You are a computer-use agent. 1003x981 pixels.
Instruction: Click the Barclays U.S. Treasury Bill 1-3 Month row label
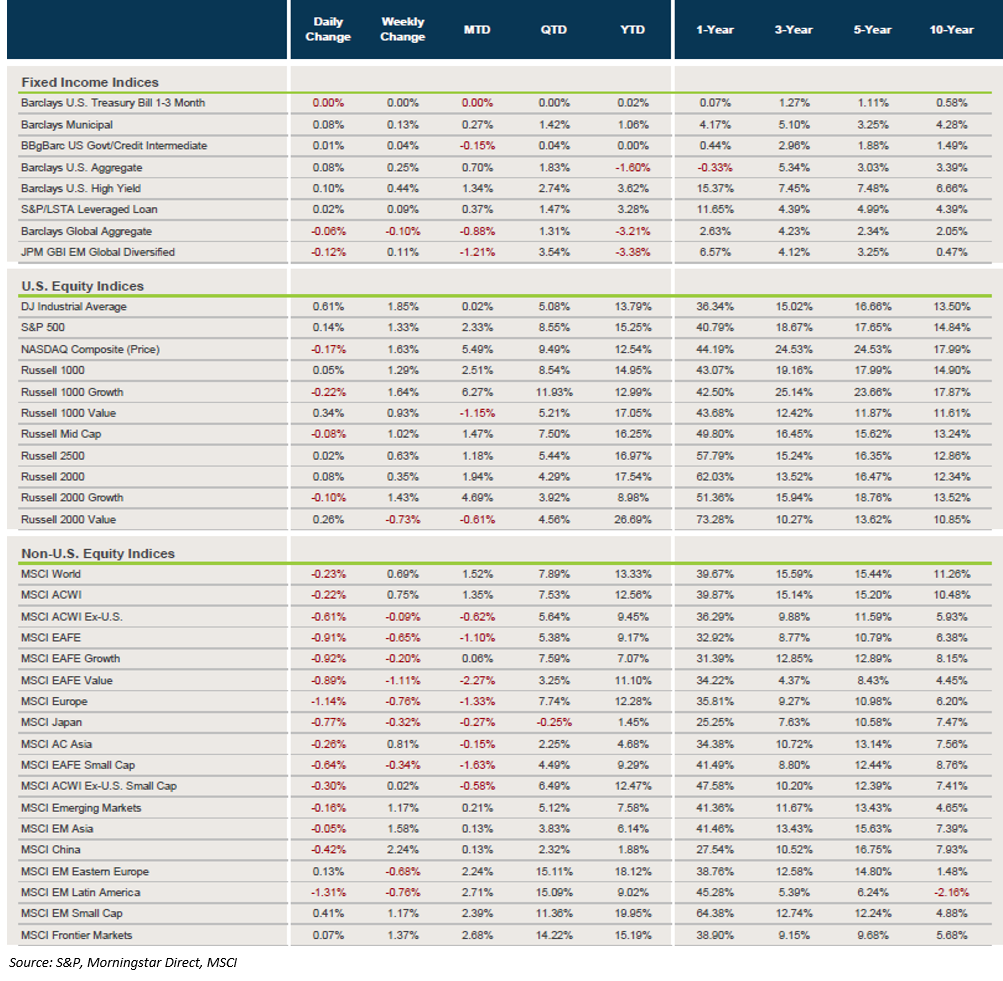pyautogui.click(x=113, y=103)
